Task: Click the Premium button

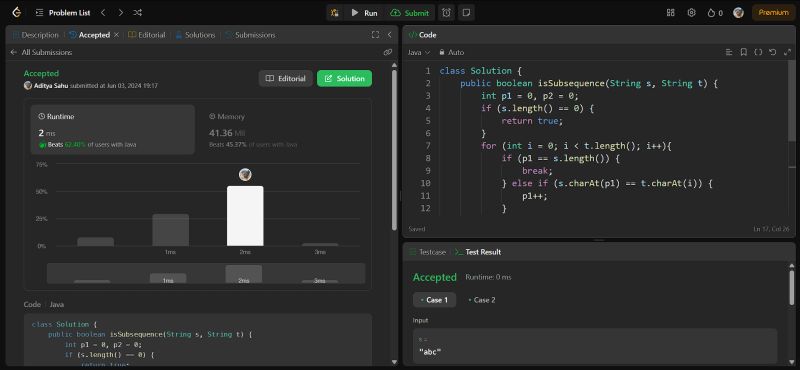Action: click(773, 13)
